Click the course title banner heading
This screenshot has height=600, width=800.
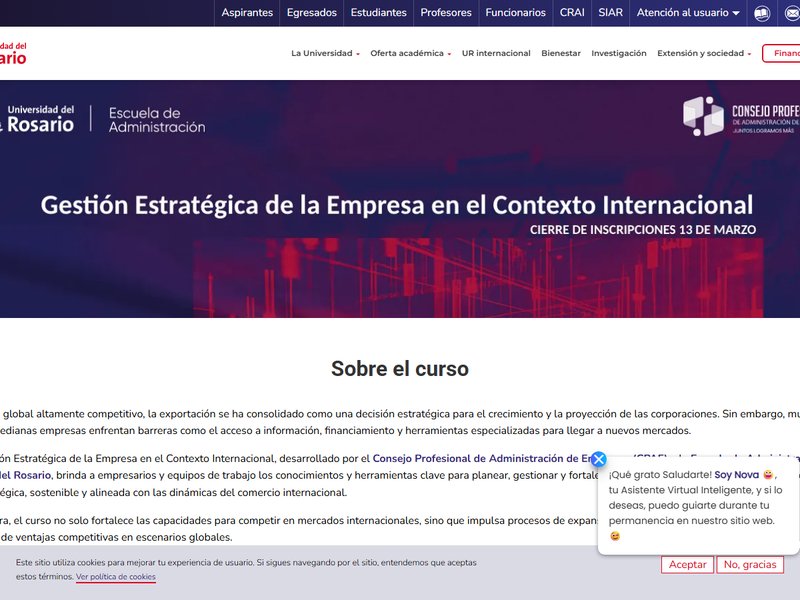[396, 205]
